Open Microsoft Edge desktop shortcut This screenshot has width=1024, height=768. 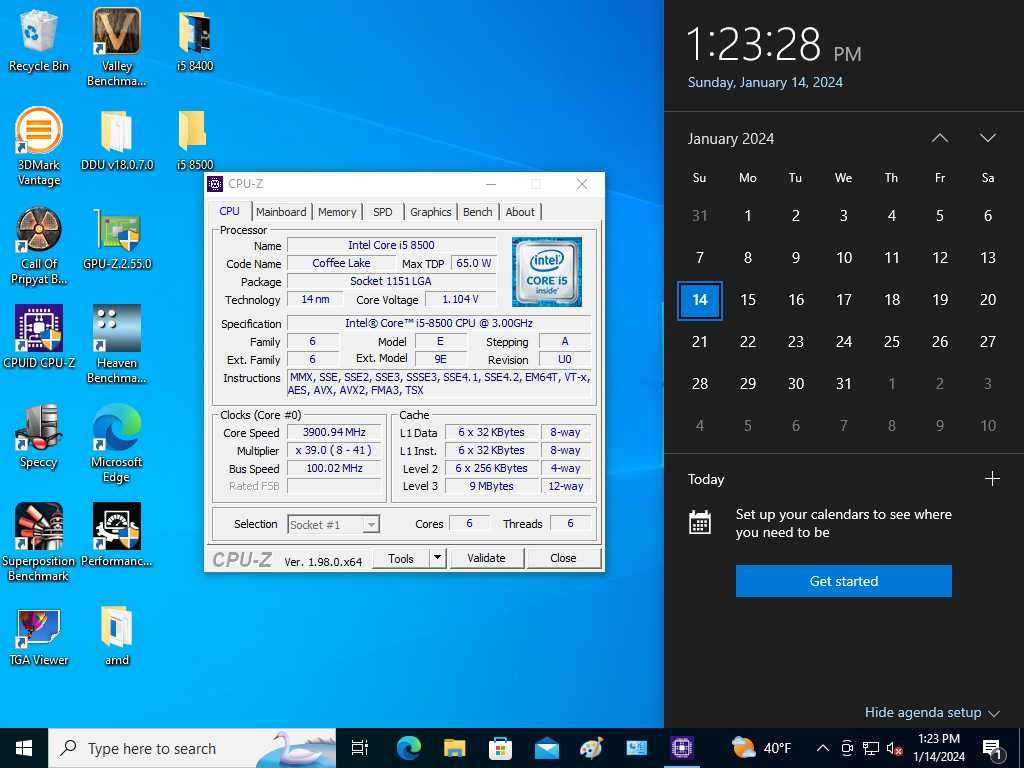[116, 444]
